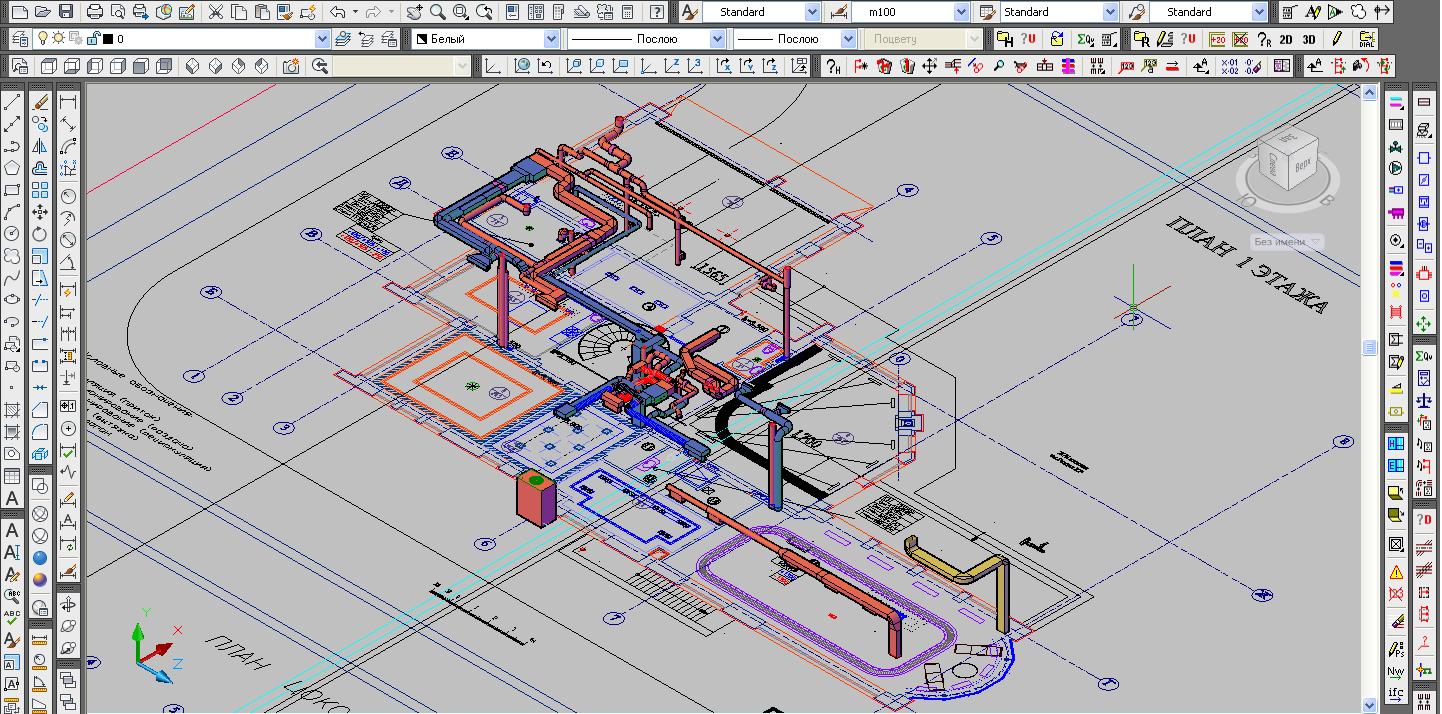Activate the Linear dimension tool
1442x714 pixels.
[69, 103]
